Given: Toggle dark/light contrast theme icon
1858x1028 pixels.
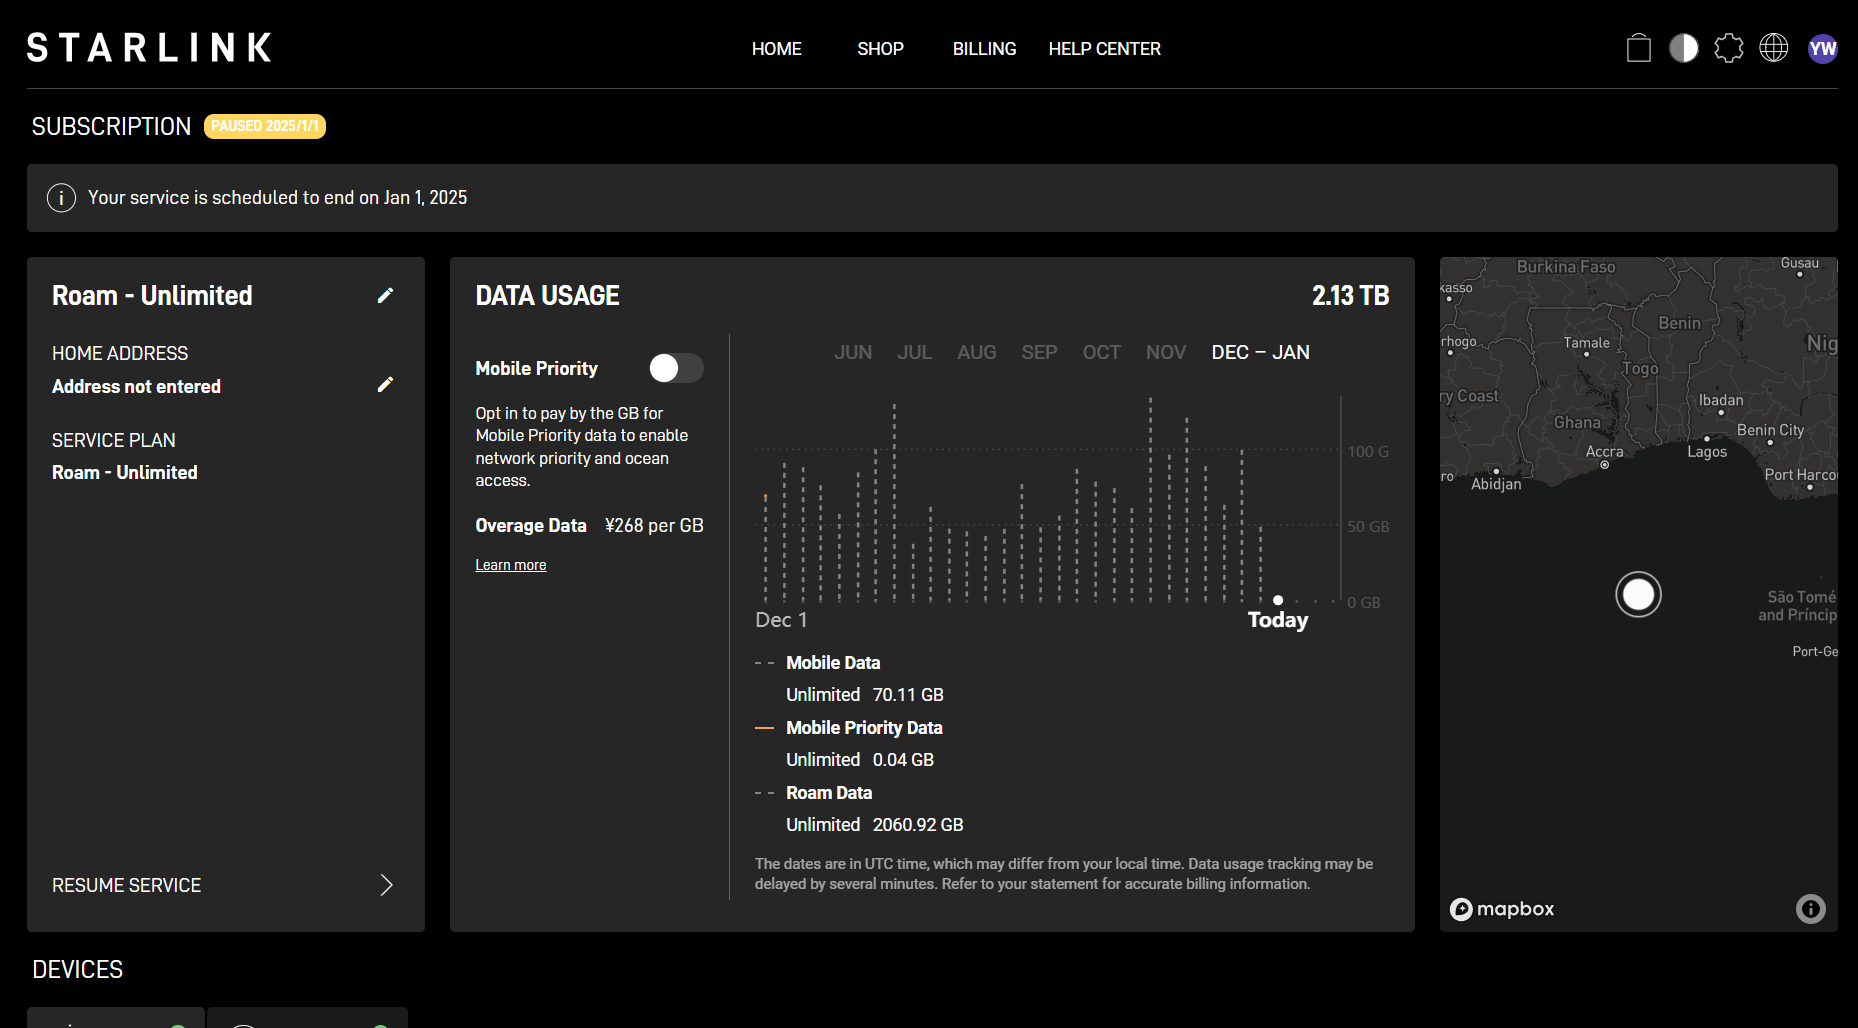Looking at the screenshot, I should tap(1683, 48).
